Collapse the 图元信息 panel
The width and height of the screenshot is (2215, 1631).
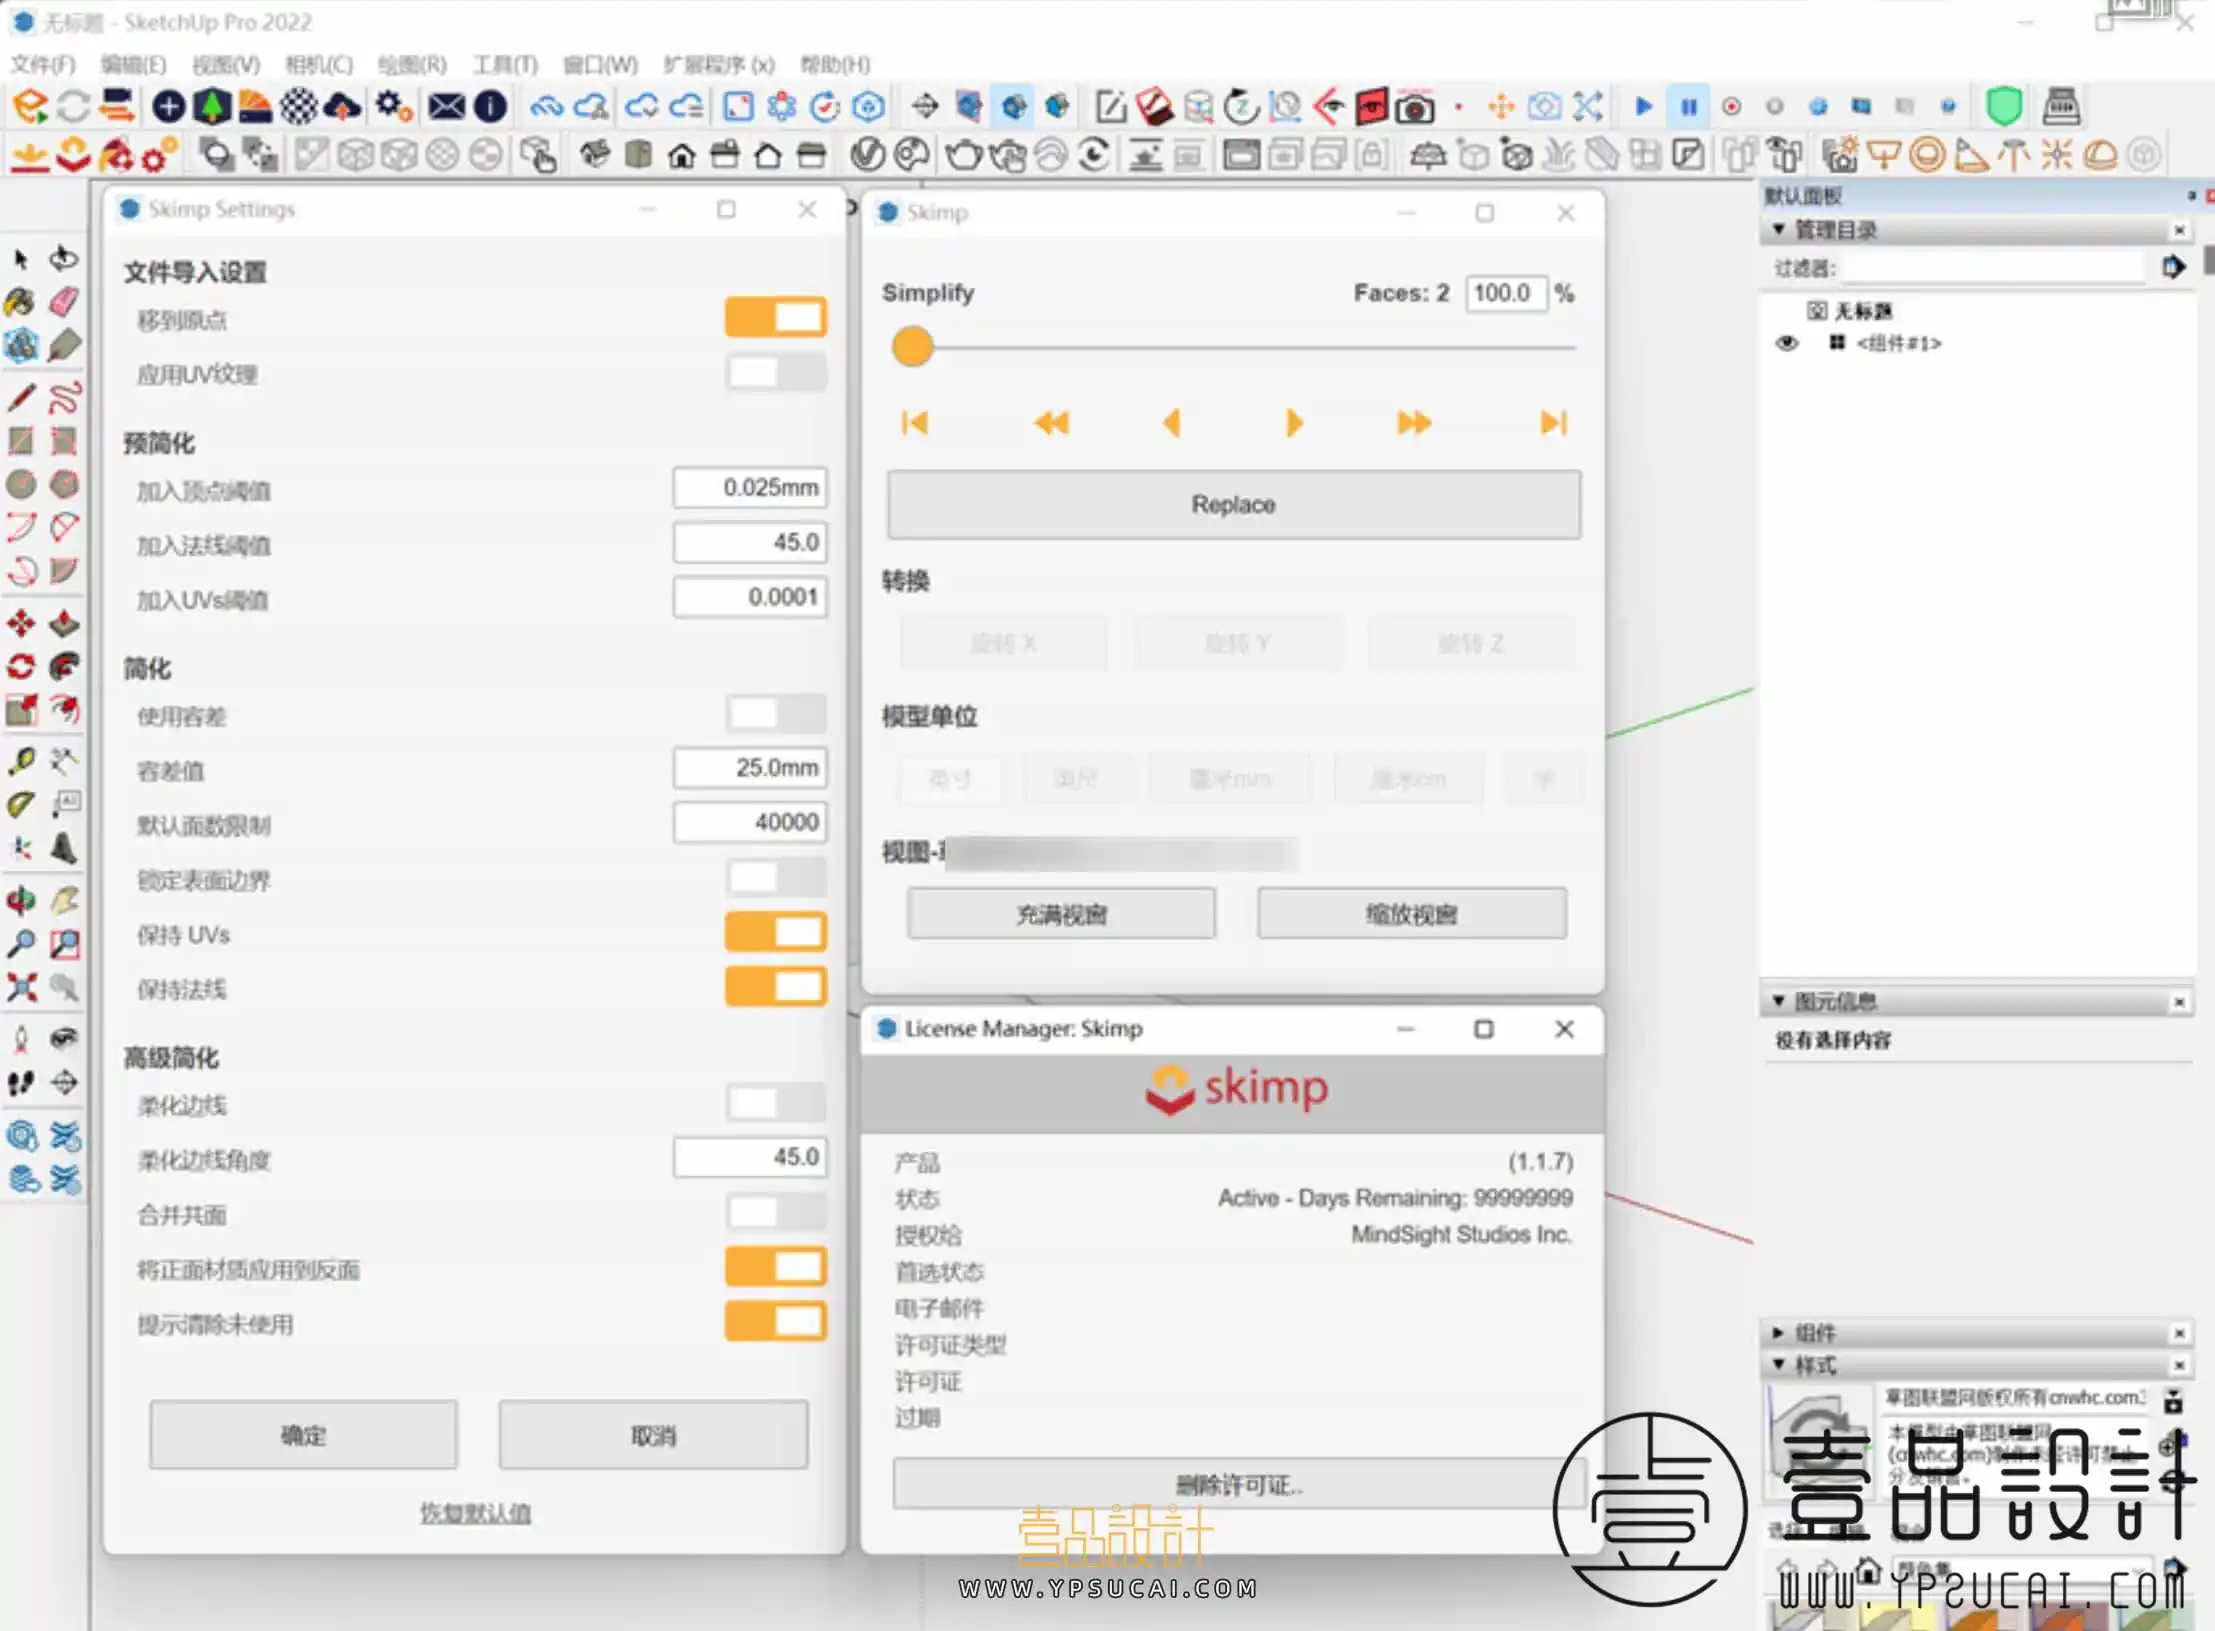1778,1000
